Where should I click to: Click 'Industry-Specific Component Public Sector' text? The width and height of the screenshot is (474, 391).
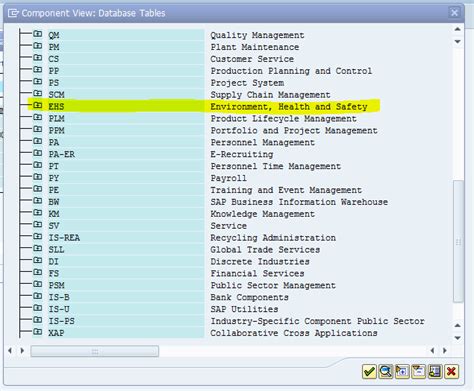(x=317, y=321)
